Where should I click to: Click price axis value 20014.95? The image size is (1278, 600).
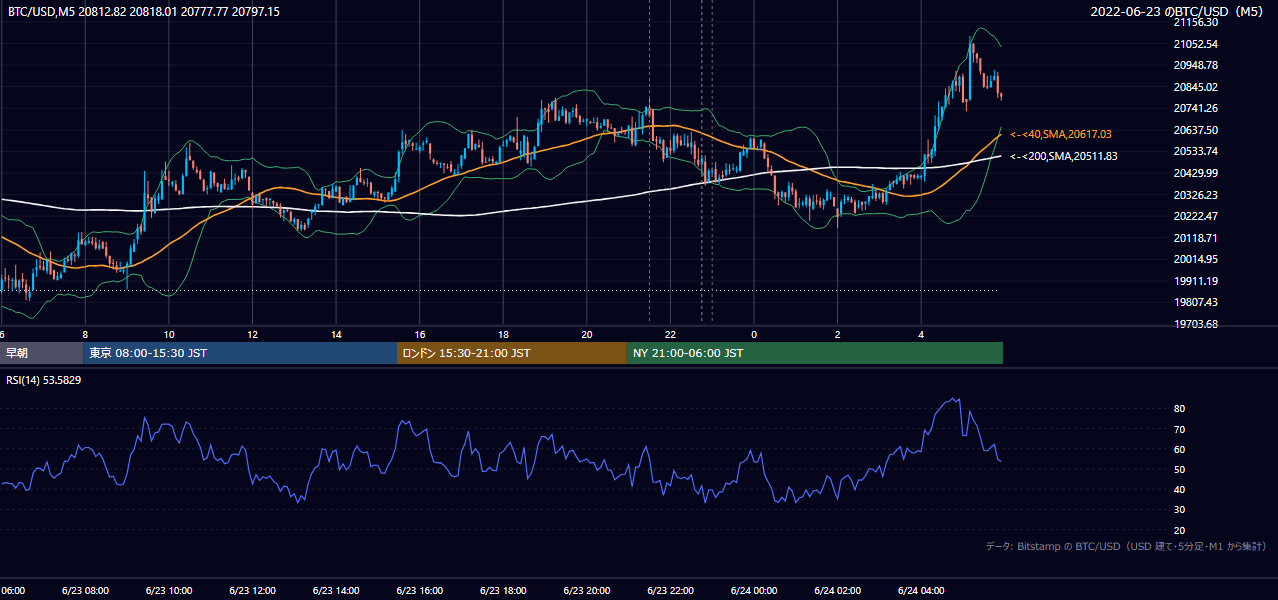click(1195, 259)
